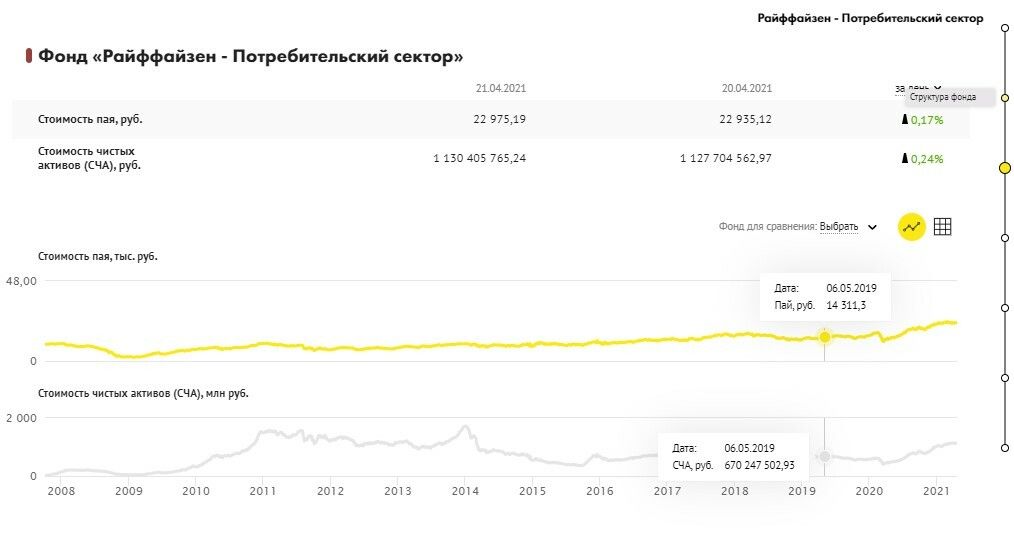
Task: Click the red marker beside the fund heading
Action: pos(29,56)
